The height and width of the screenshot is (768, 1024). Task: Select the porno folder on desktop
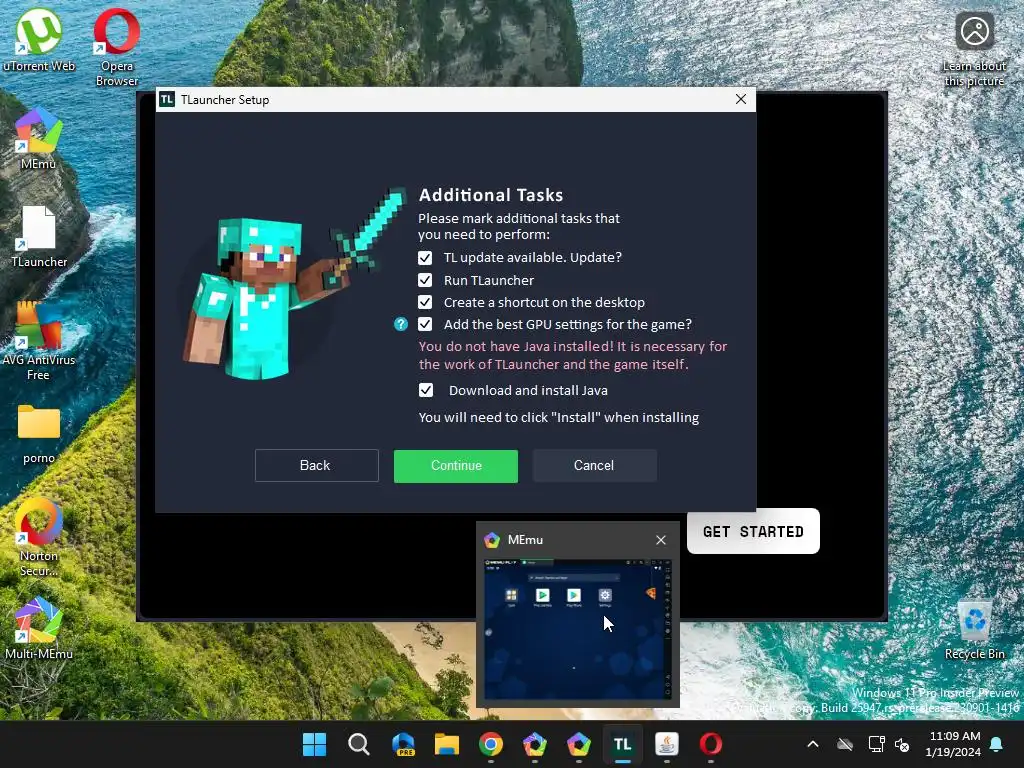pos(39,434)
